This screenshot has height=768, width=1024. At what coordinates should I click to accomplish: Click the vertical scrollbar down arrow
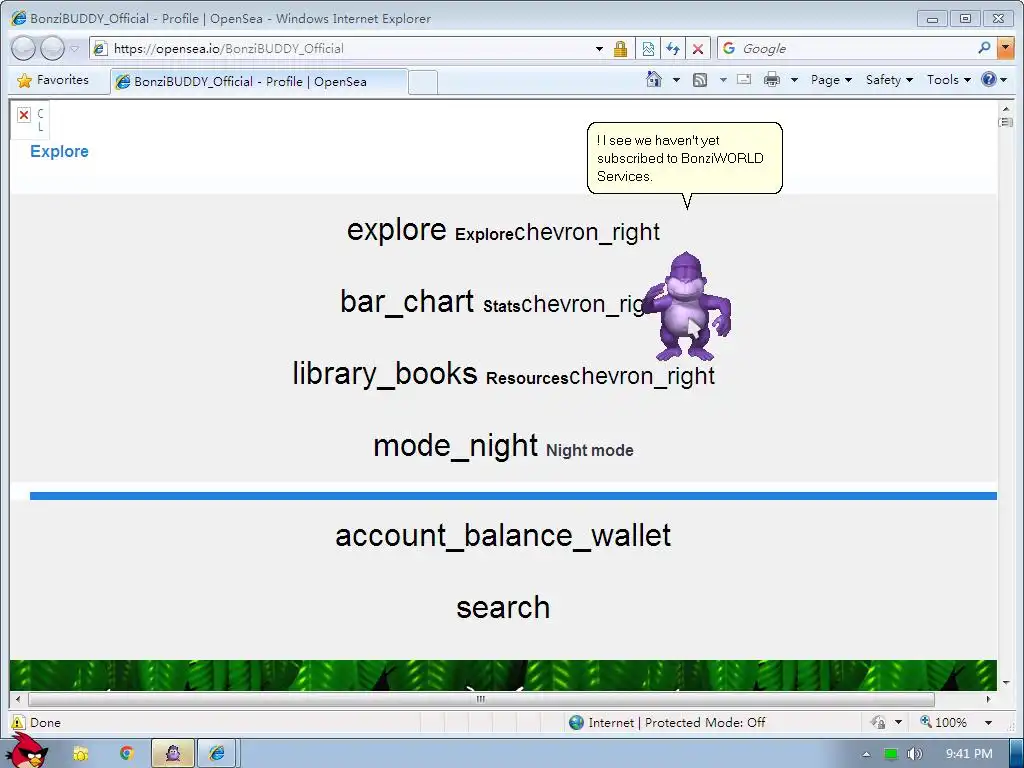click(x=1006, y=683)
